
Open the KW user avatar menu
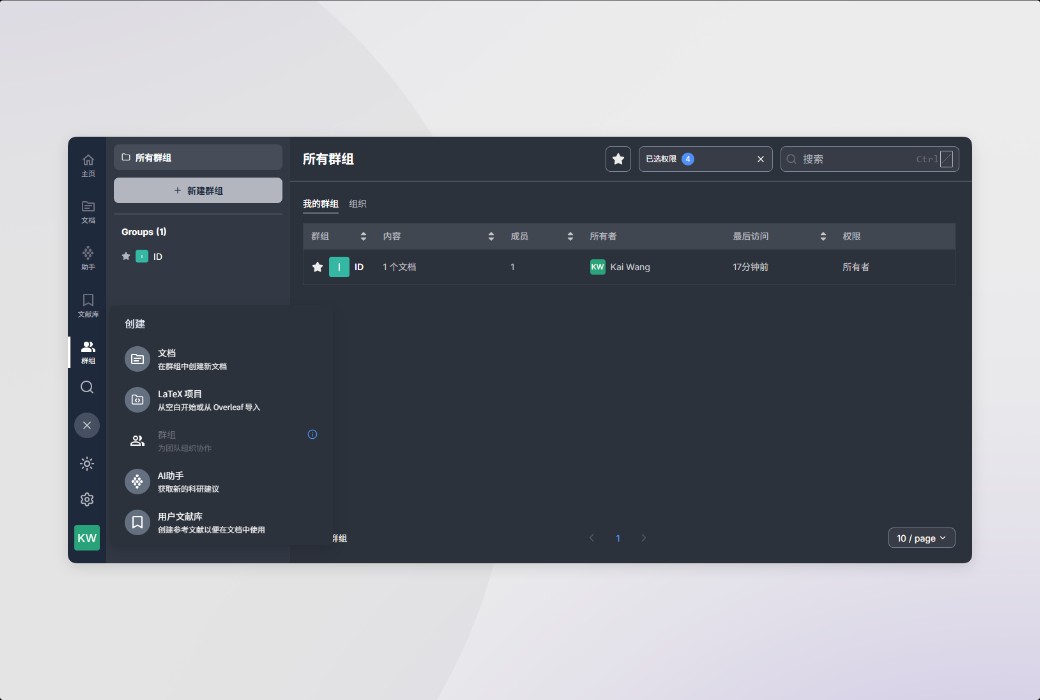[x=87, y=537]
